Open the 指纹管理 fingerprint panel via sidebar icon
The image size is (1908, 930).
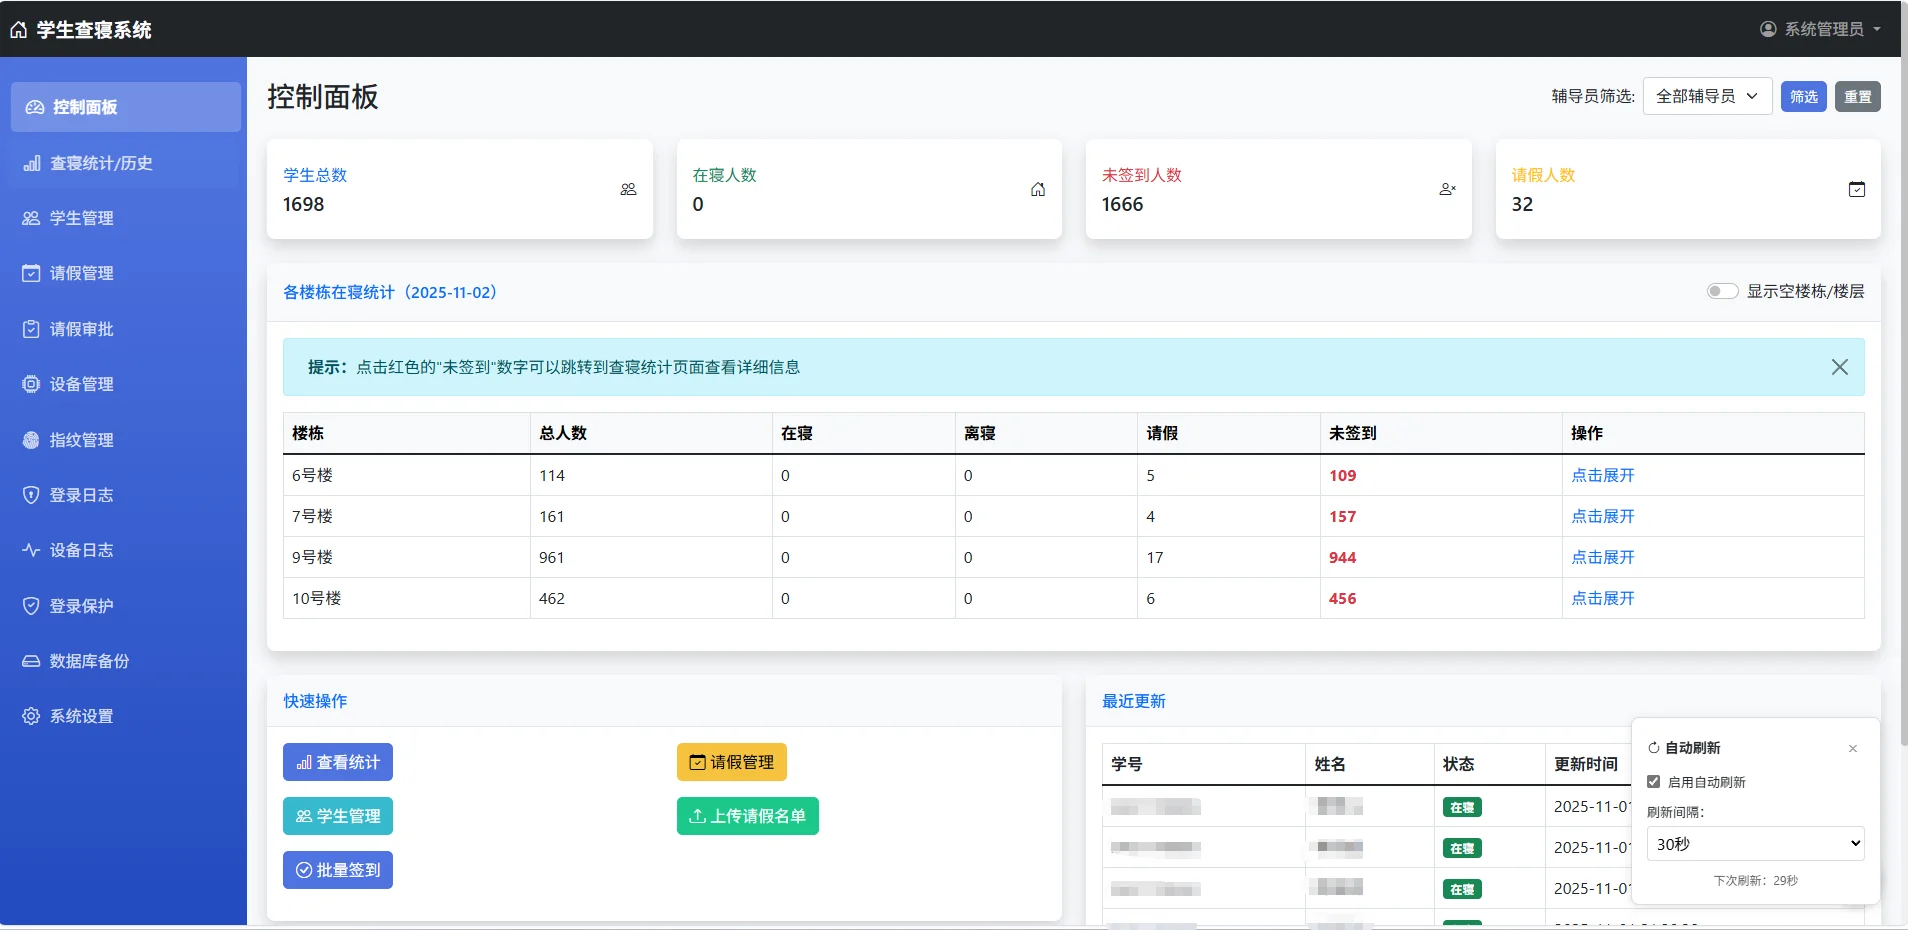(x=31, y=440)
